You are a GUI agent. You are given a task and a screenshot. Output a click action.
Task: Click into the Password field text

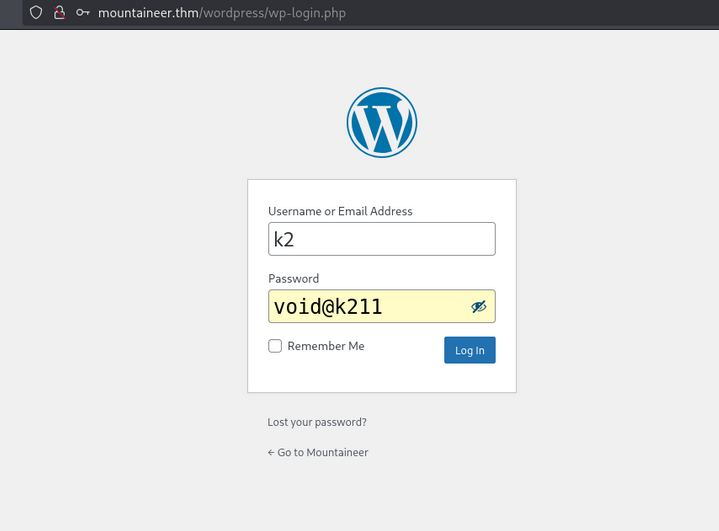[x=360, y=307]
